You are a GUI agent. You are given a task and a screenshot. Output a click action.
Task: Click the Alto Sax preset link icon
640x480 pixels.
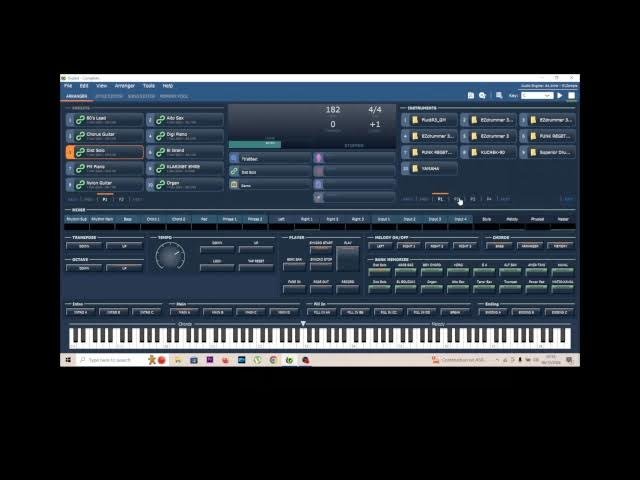pos(159,119)
